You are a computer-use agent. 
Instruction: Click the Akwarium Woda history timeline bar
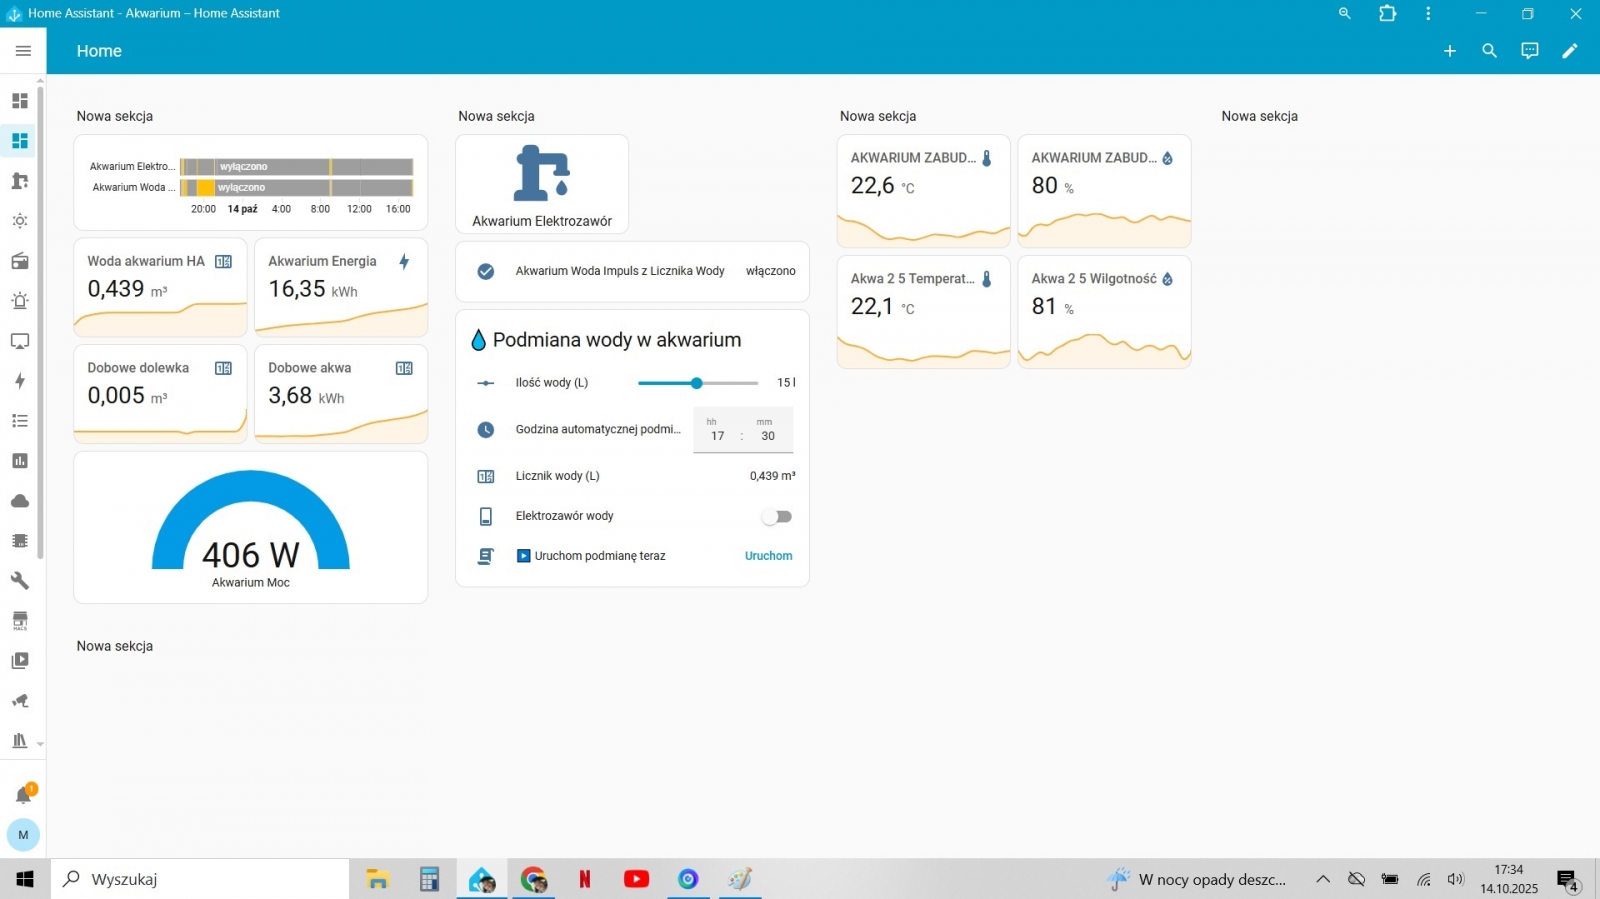[297, 188]
